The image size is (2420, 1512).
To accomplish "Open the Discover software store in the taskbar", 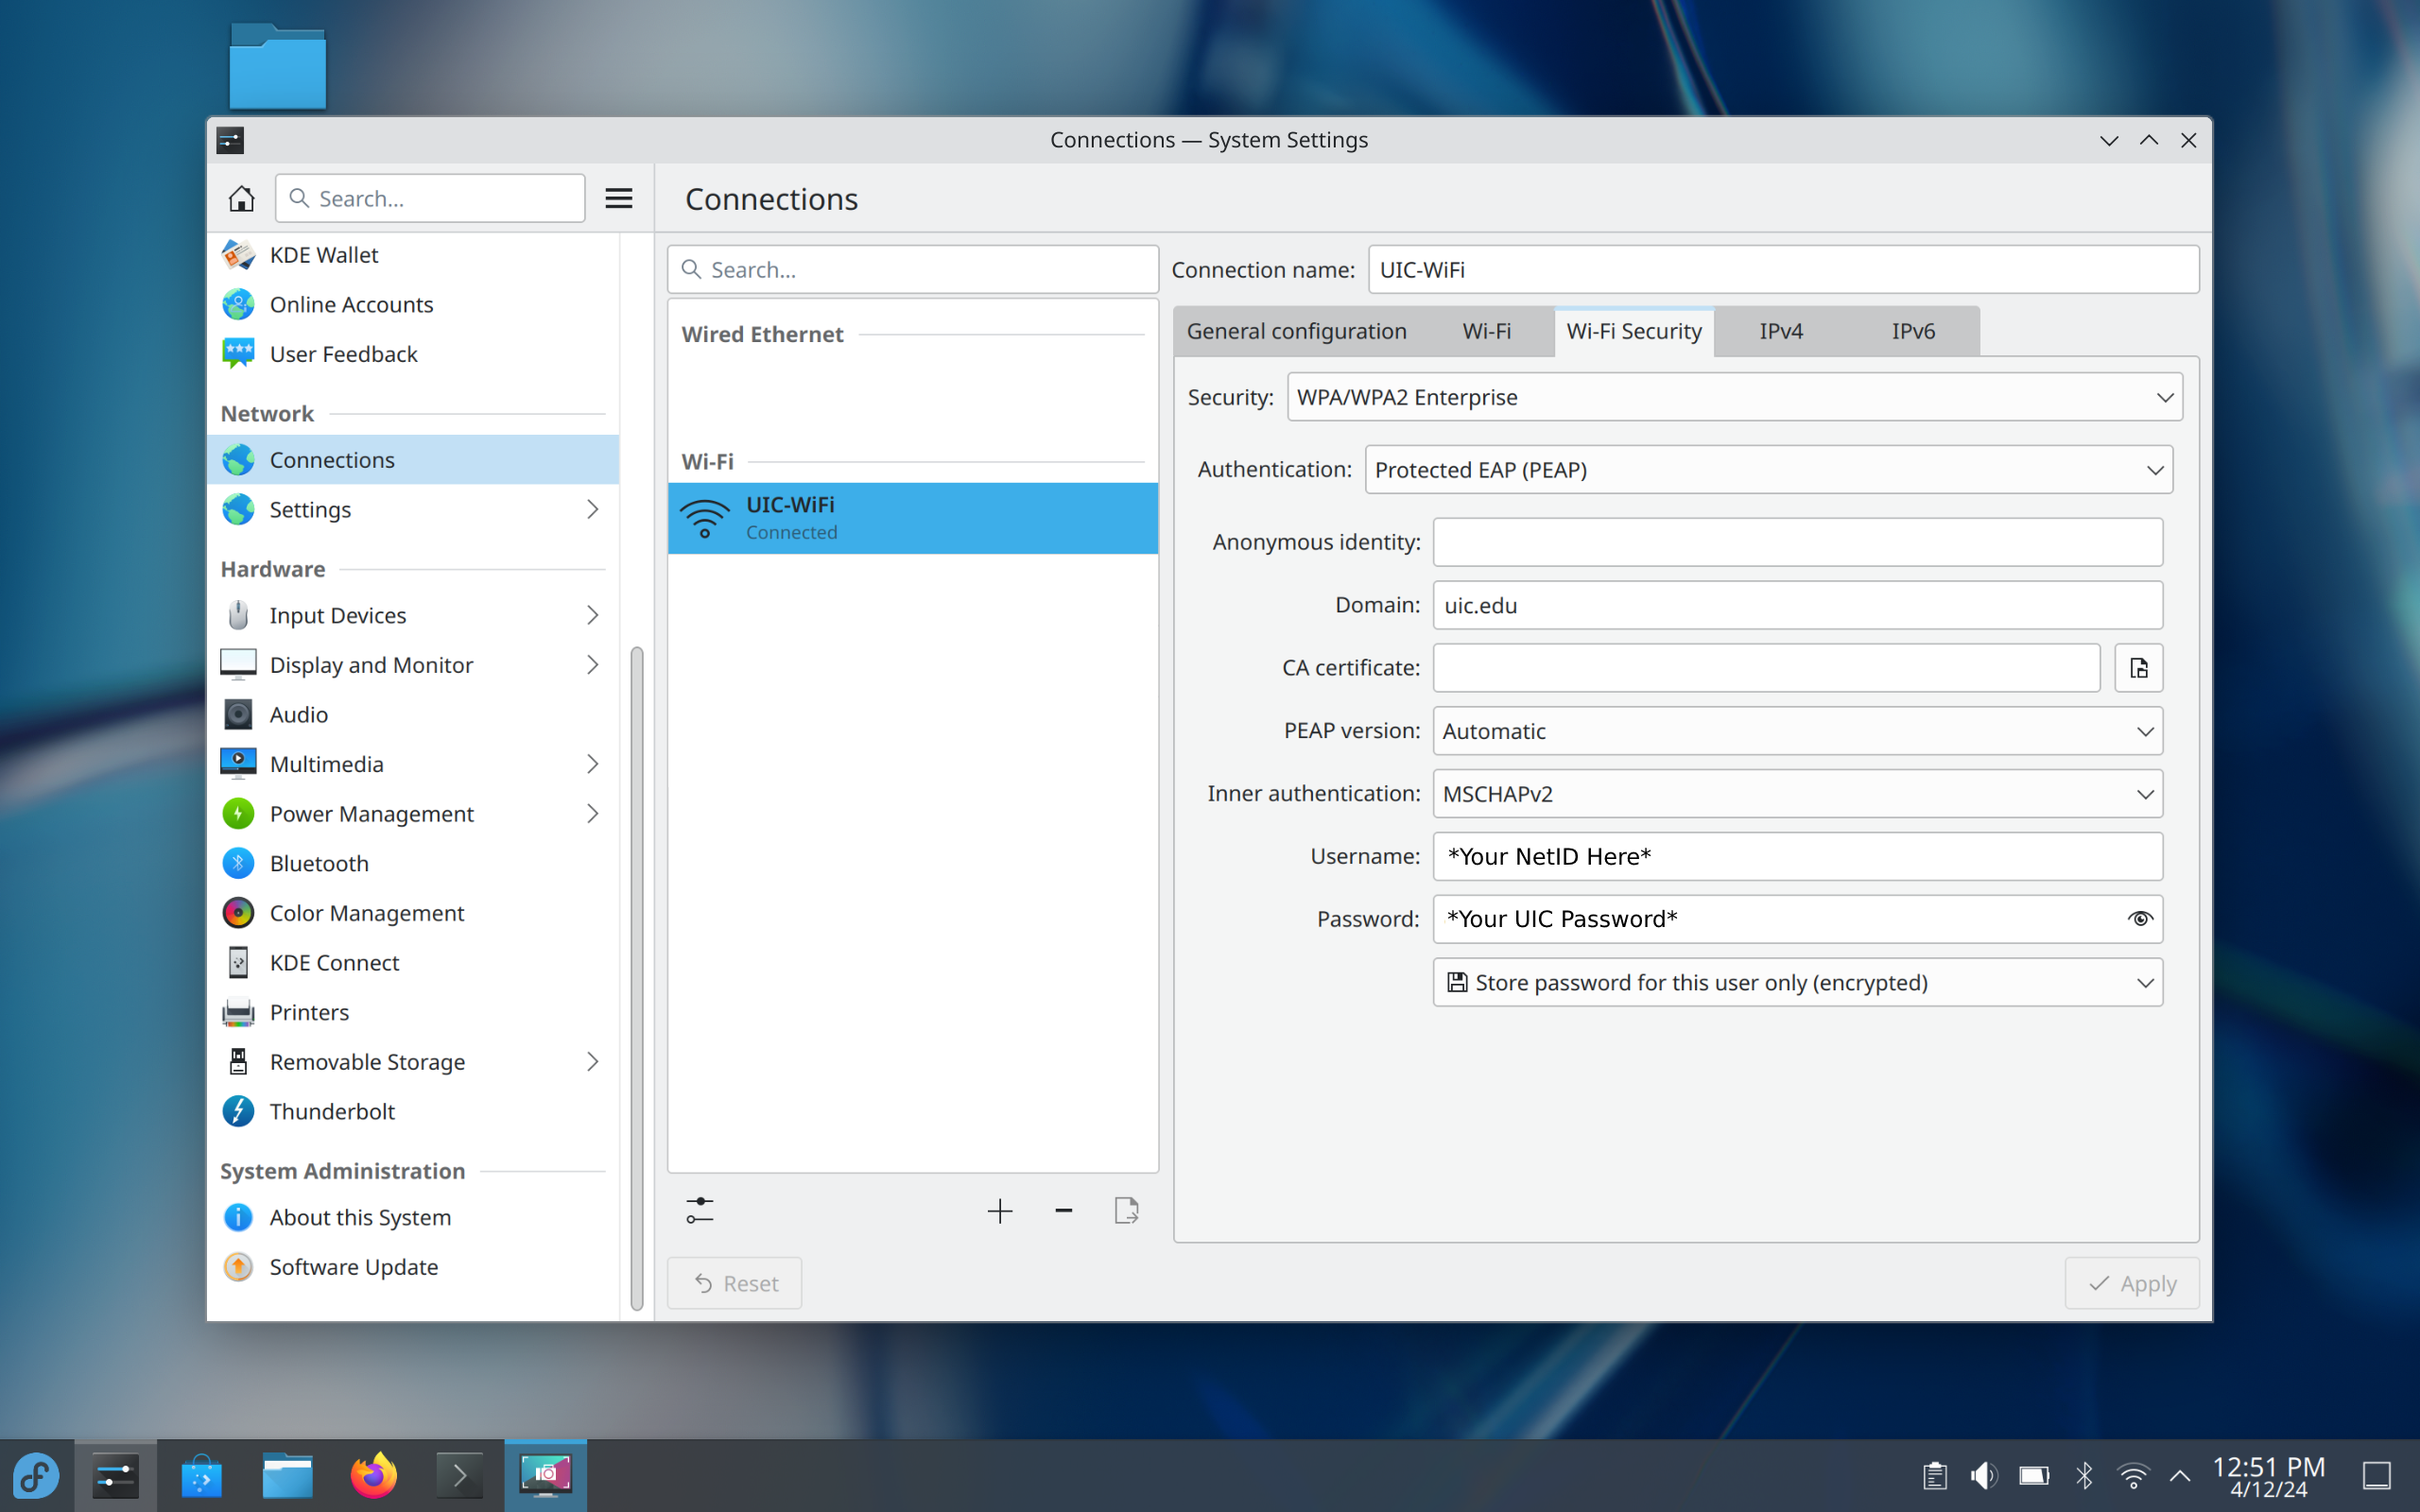I will pos(202,1475).
